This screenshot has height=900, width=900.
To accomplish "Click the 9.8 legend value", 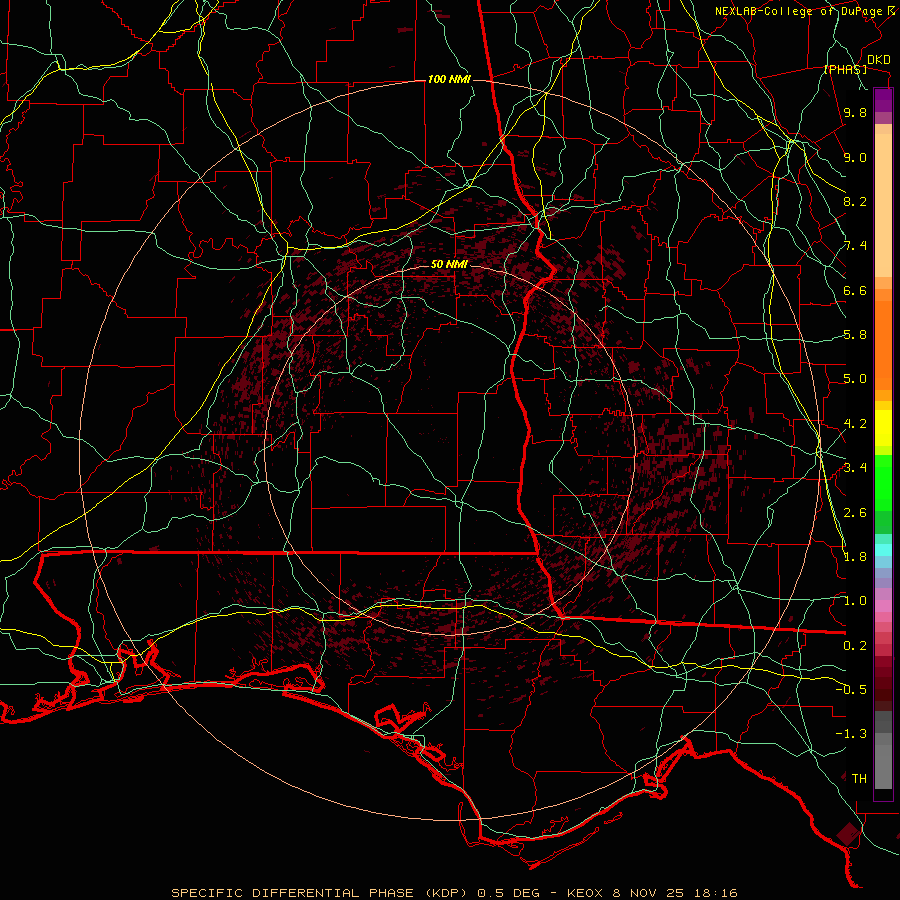I will 855,113.
